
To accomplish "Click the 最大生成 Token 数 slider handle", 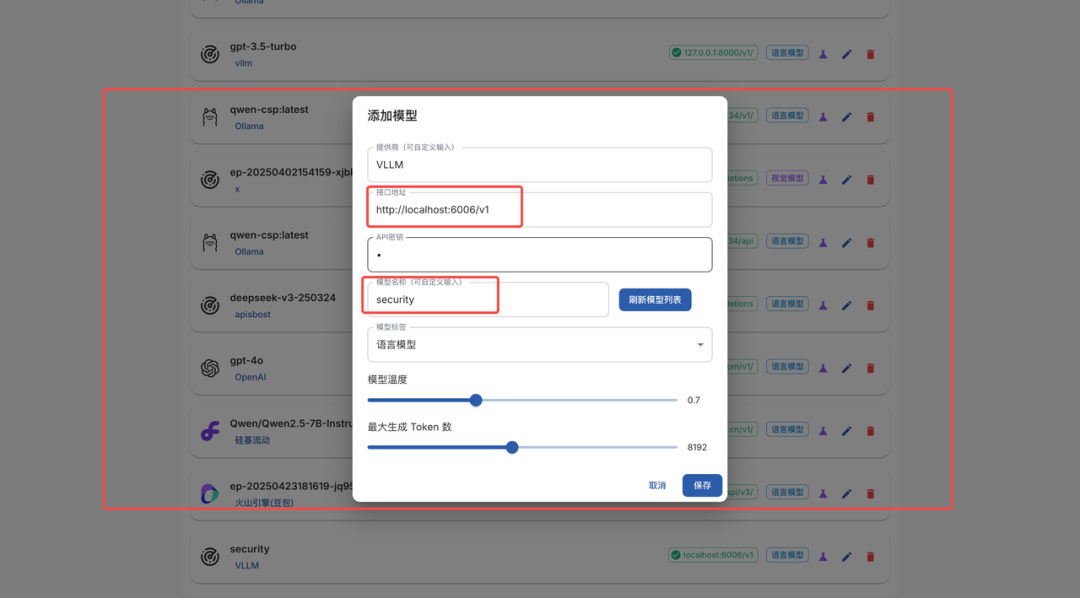I will point(512,447).
